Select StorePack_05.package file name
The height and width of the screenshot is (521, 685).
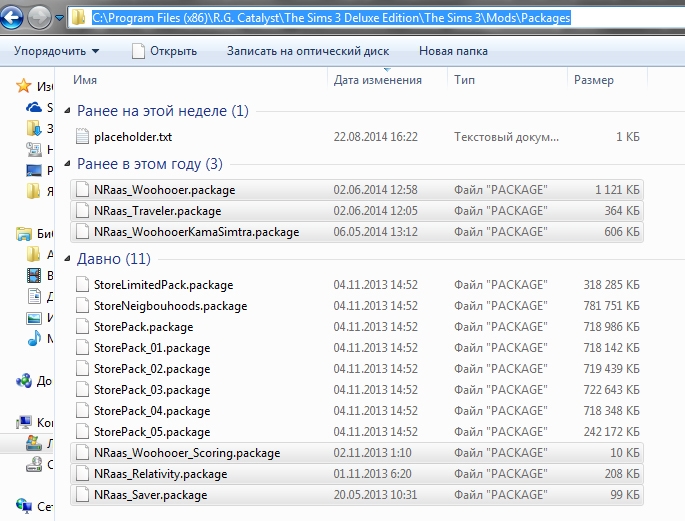[152, 432]
